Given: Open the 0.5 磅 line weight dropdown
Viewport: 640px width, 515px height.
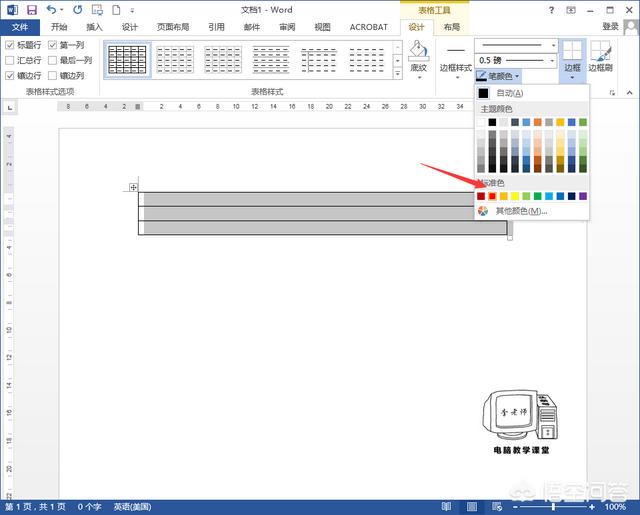Looking at the screenshot, I should (x=553, y=60).
